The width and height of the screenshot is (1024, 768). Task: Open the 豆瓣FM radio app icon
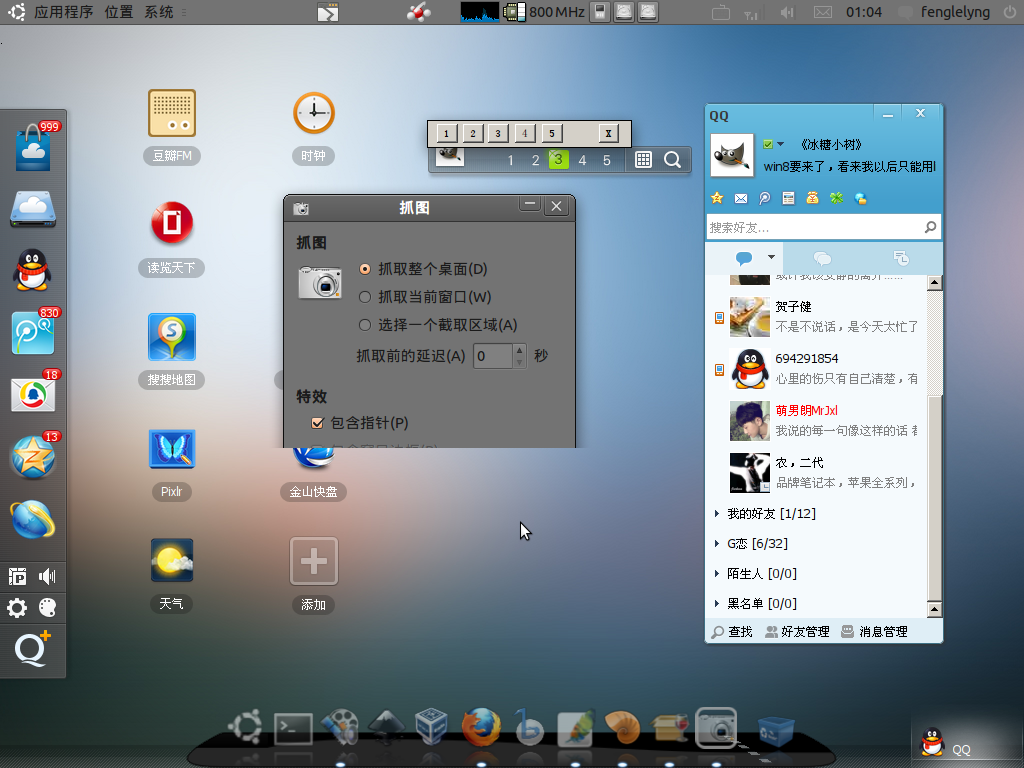click(x=172, y=113)
